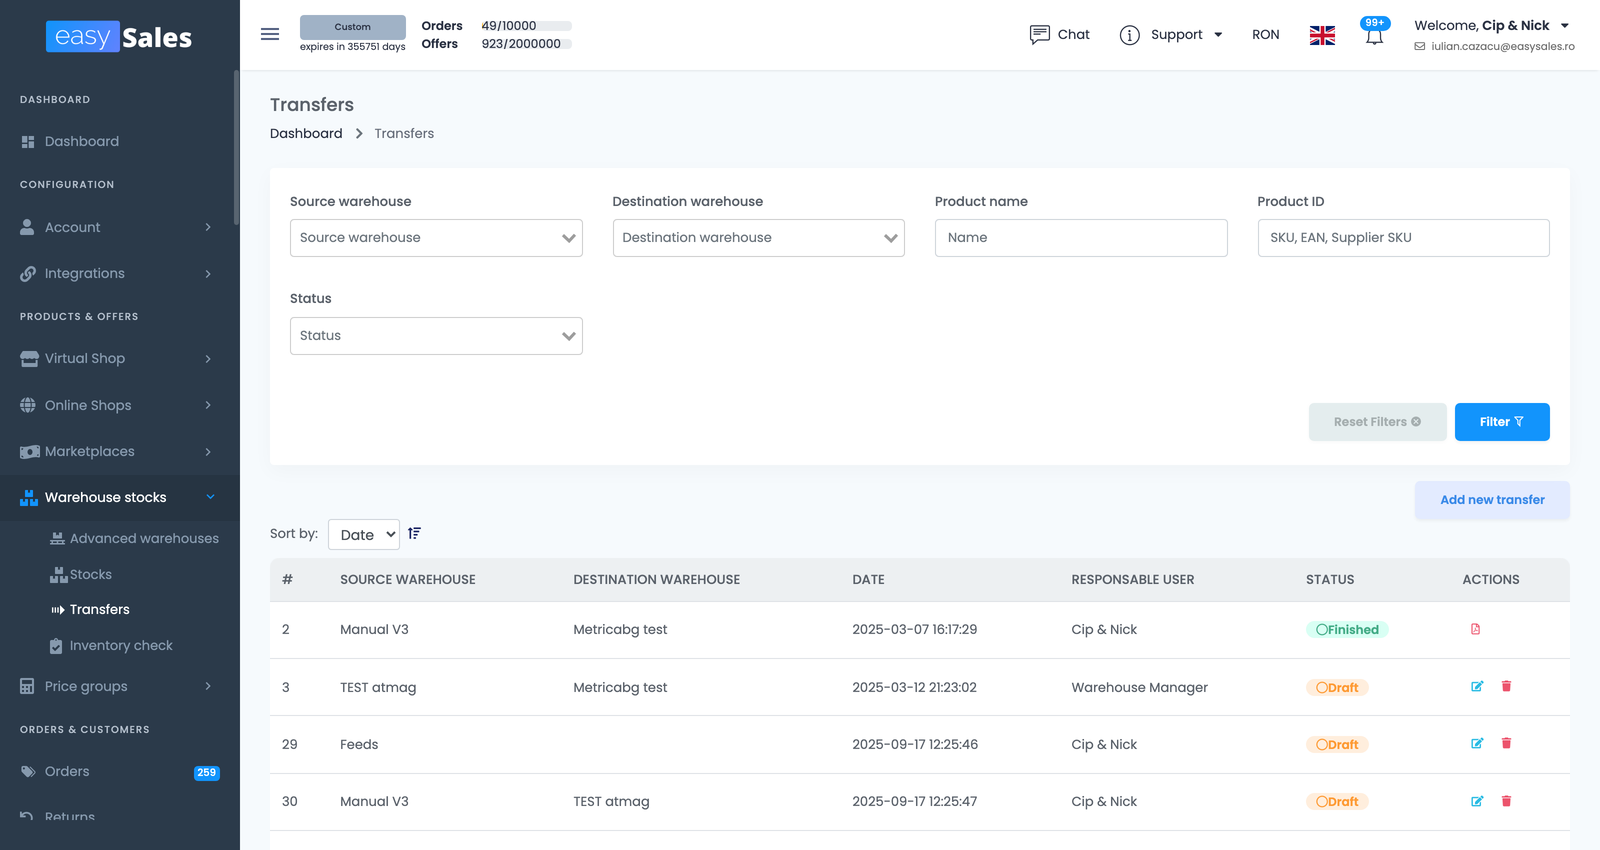Click the DATE column header
1600x850 pixels.
click(x=868, y=580)
